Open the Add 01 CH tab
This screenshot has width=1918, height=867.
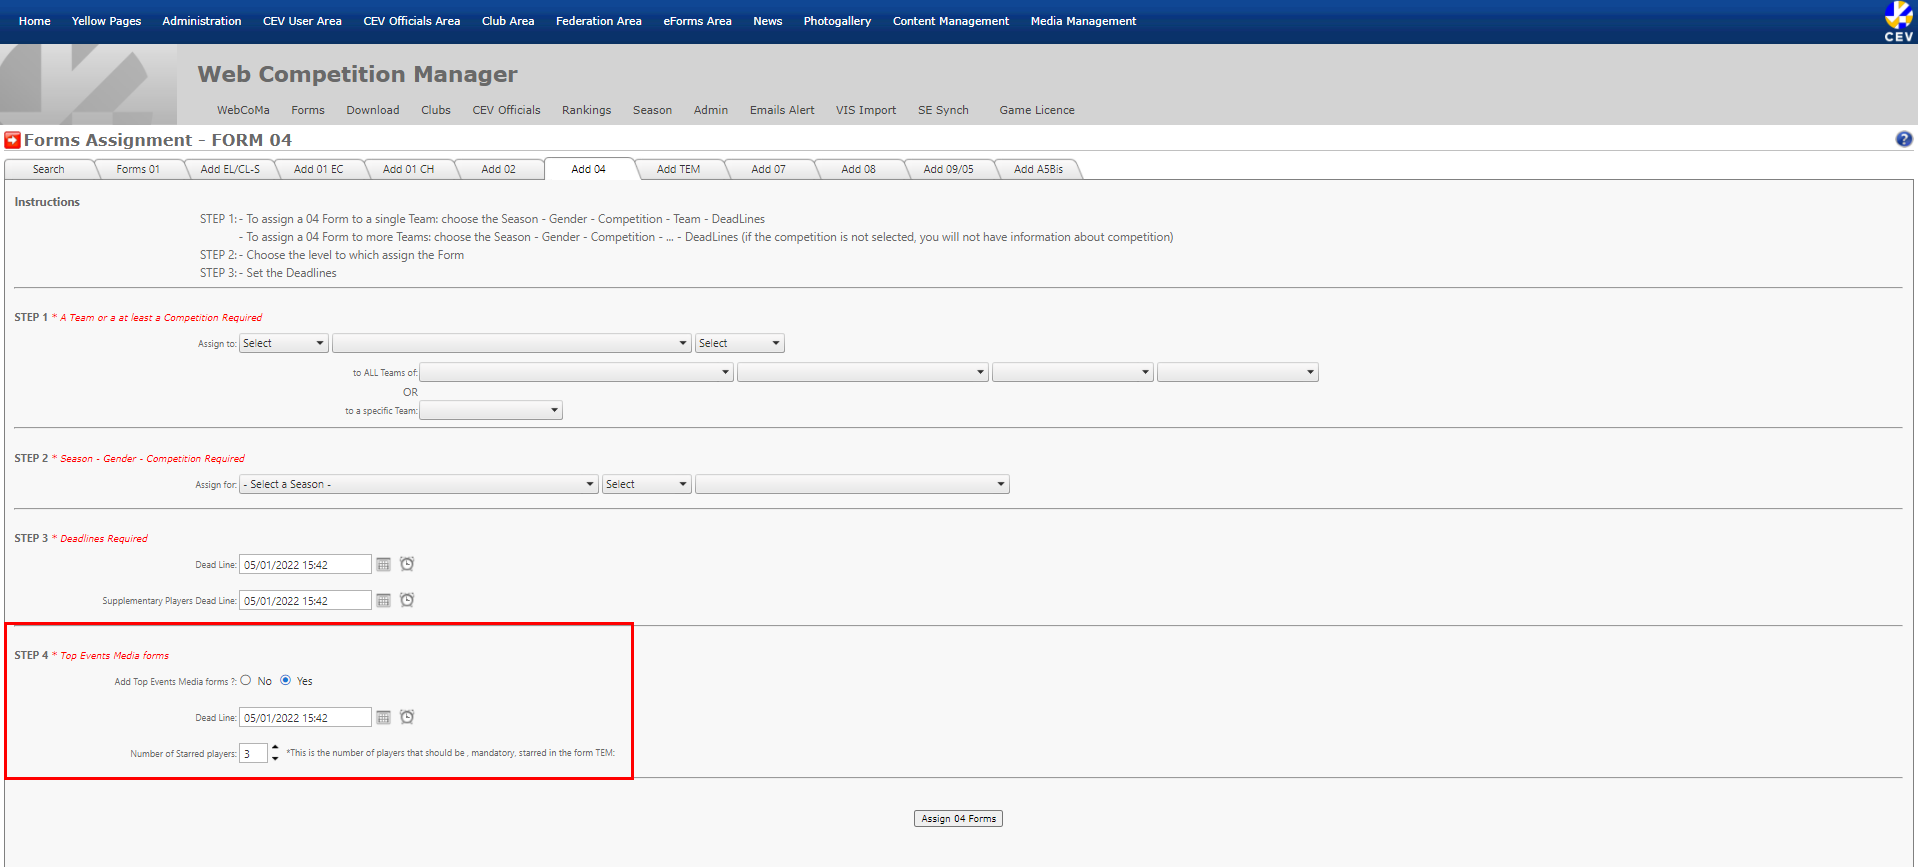coord(408,169)
